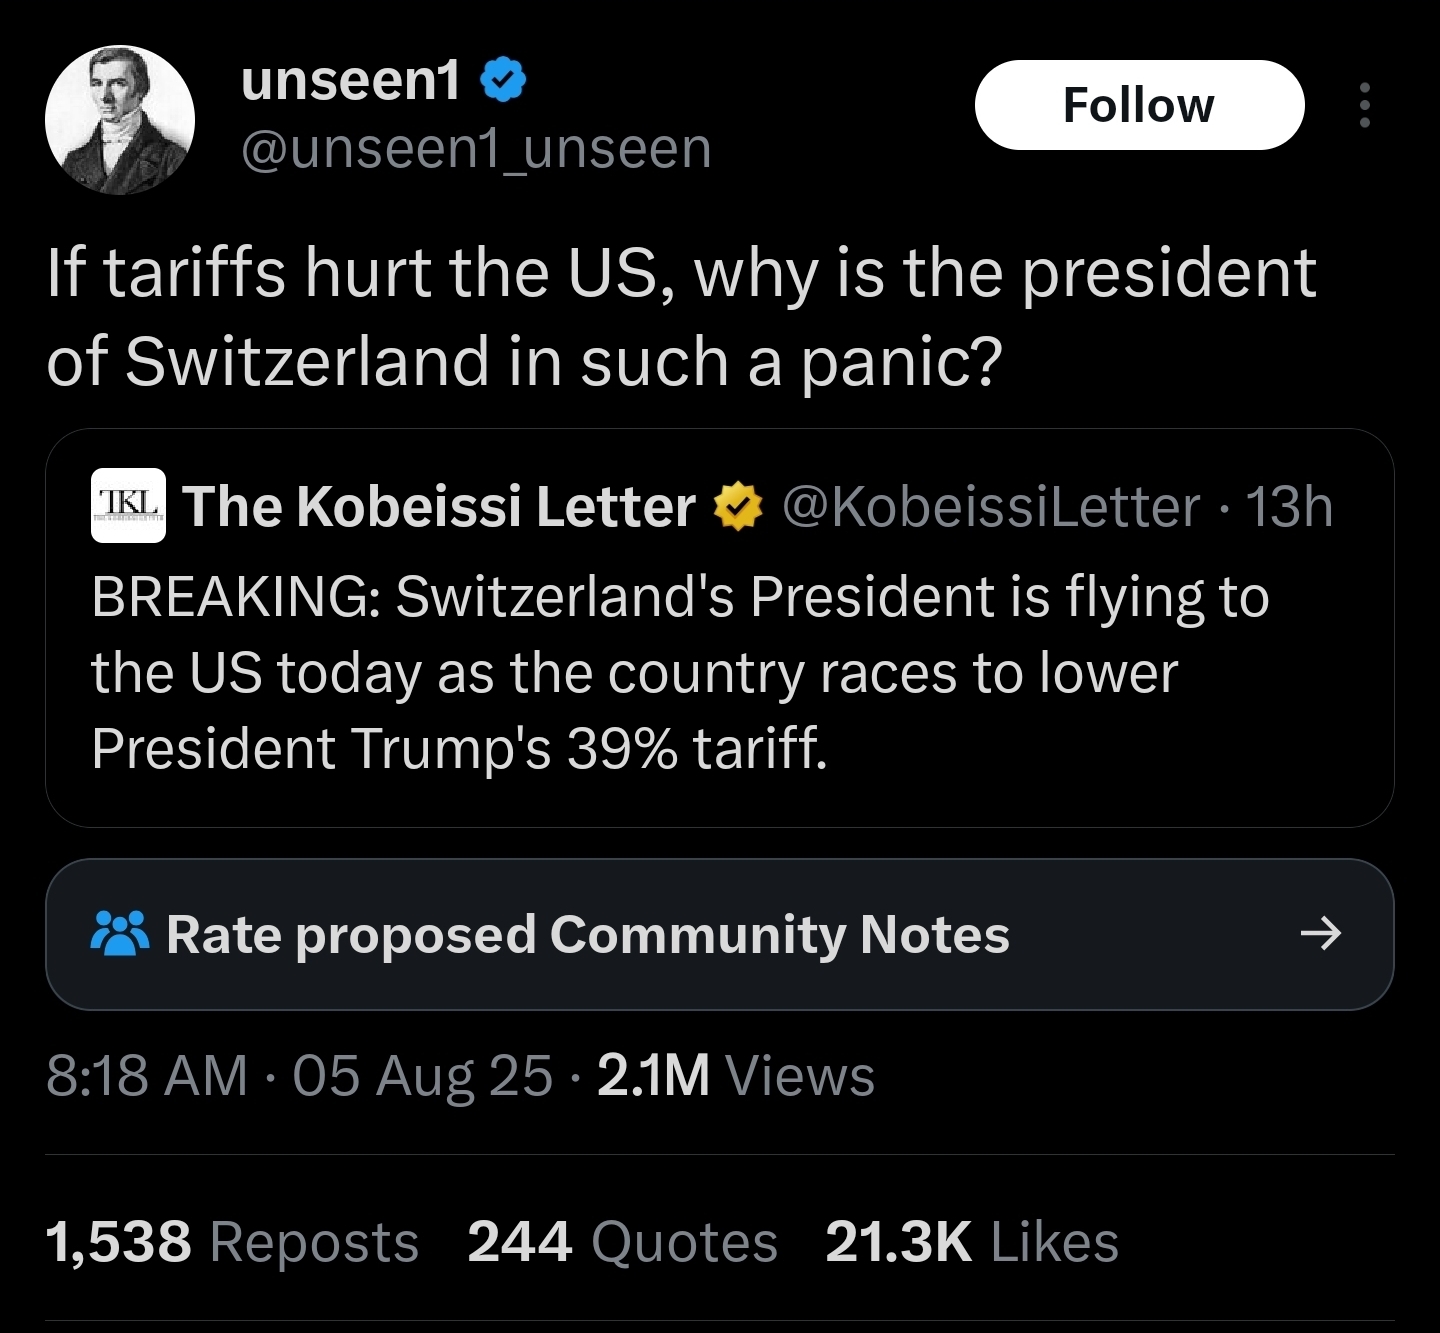The height and width of the screenshot is (1333, 1440).
Task: Open unseen1's profile picture
Action: 119,119
